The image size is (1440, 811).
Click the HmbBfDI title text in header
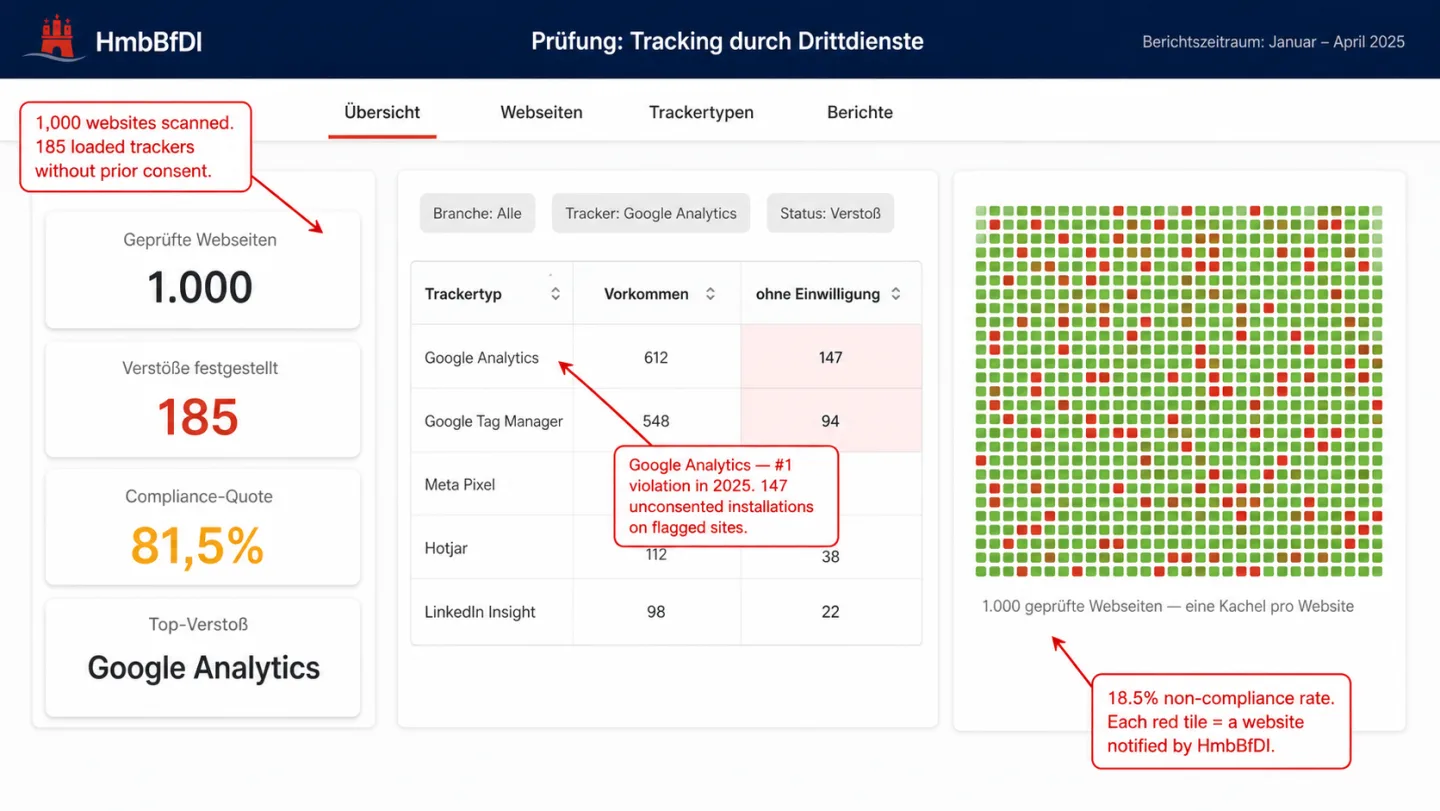[149, 41]
